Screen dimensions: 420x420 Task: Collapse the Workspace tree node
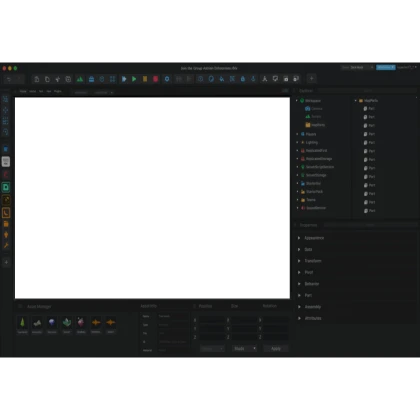[x=297, y=100]
